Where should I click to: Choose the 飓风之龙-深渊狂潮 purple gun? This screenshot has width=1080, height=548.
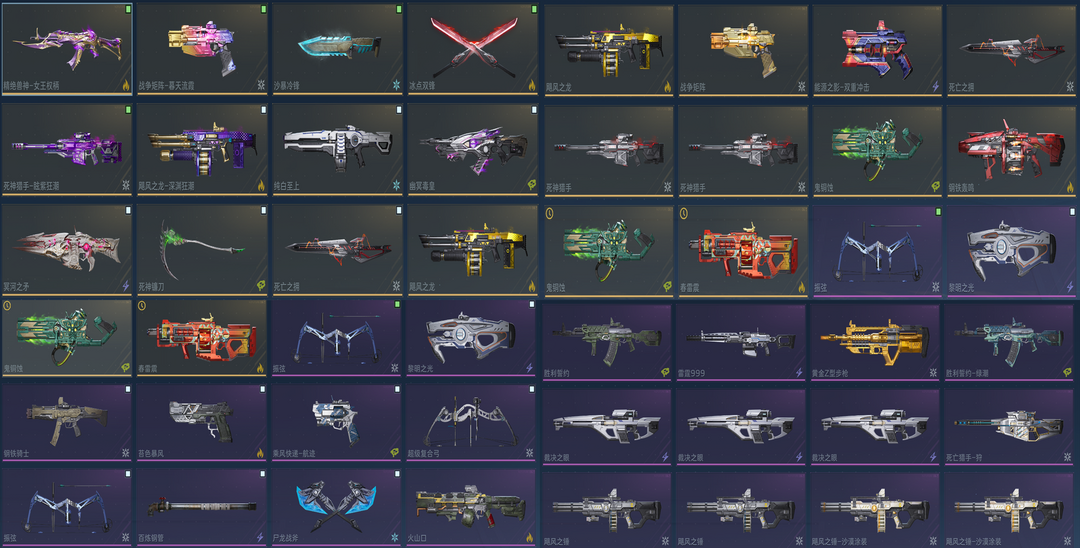(x=202, y=147)
